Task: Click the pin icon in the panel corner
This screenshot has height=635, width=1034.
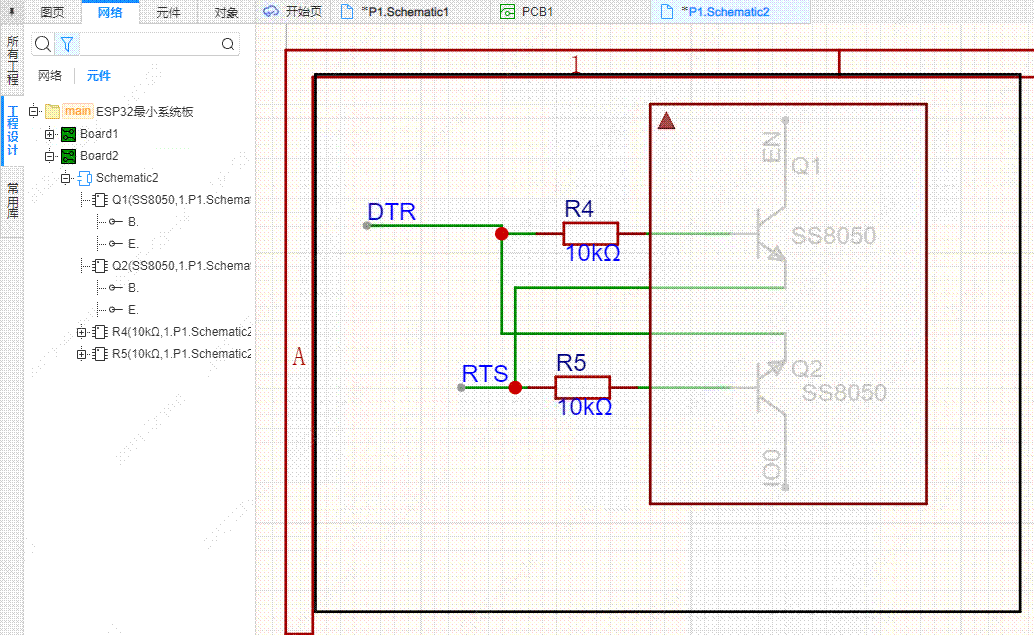Action: [12, 12]
